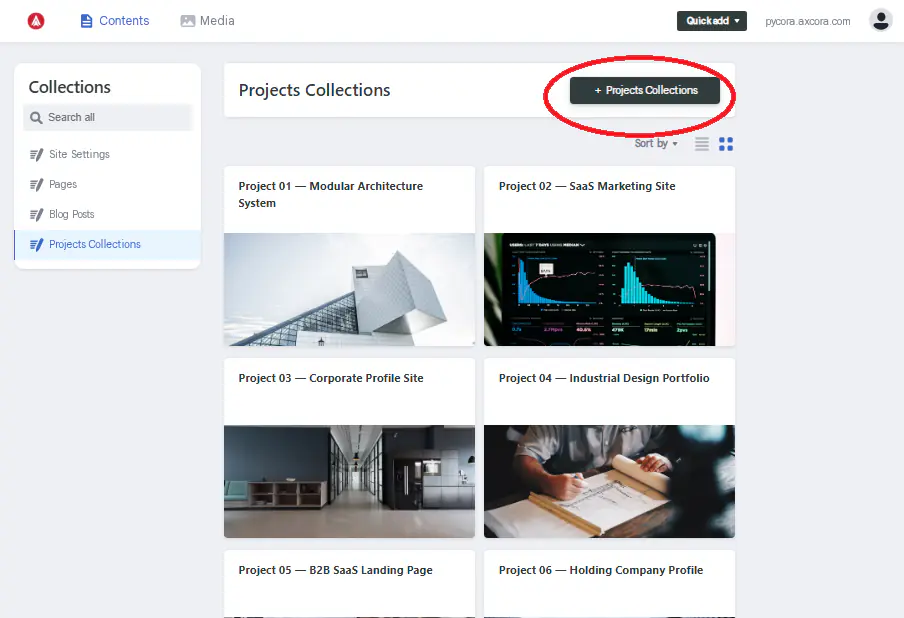
Task: Open the user profile avatar
Action: pos(880,21)
